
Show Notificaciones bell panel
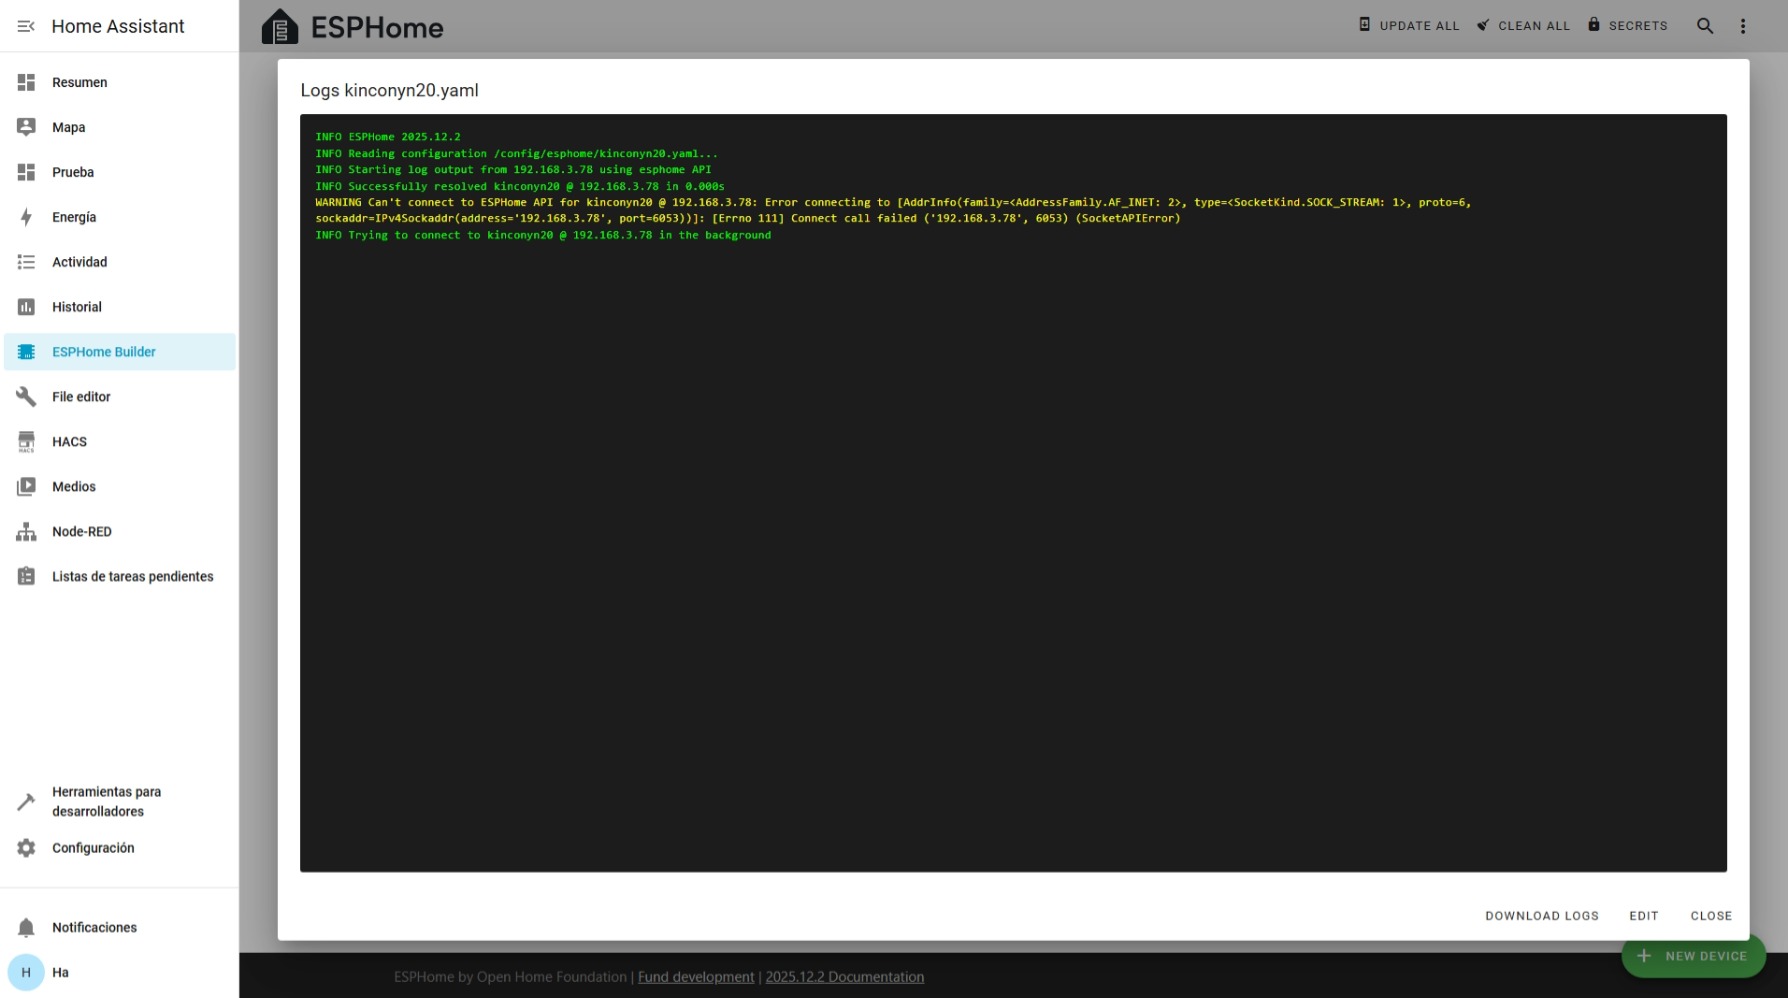26,928
